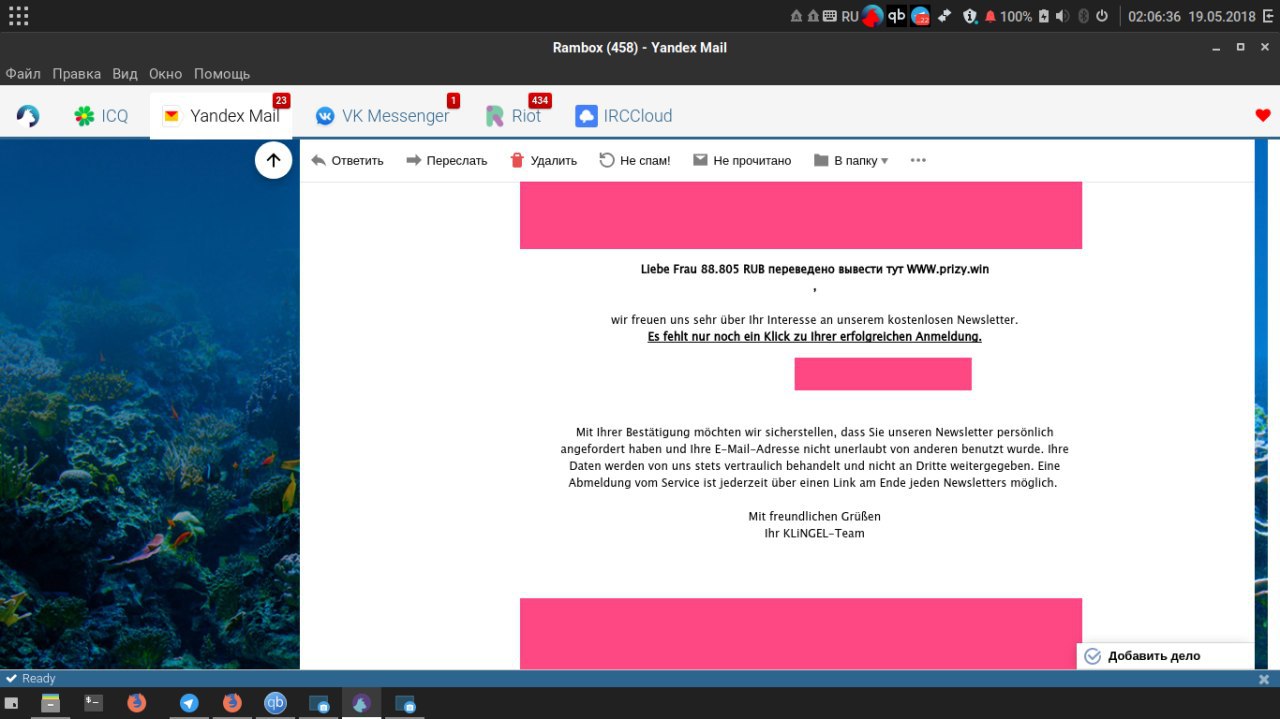1280x719 pixels.
Task: Switch to the ICQ service tab
Action: pyautogui.click(x=101, y=116)
